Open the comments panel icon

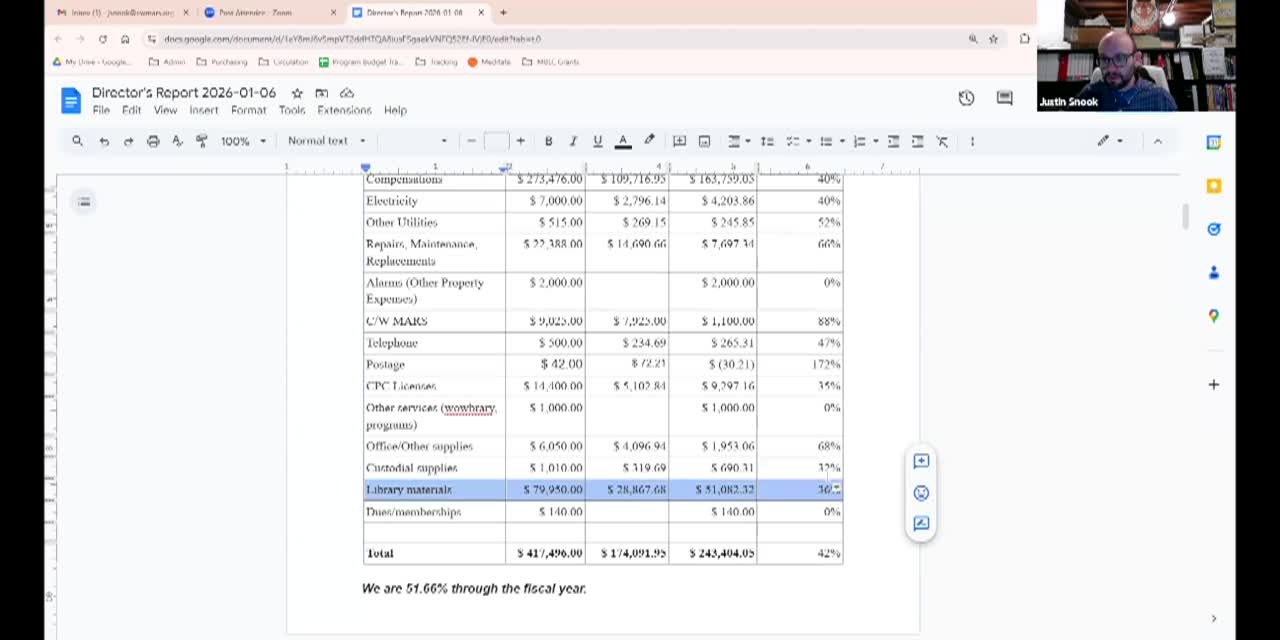tap(1004, 98)
